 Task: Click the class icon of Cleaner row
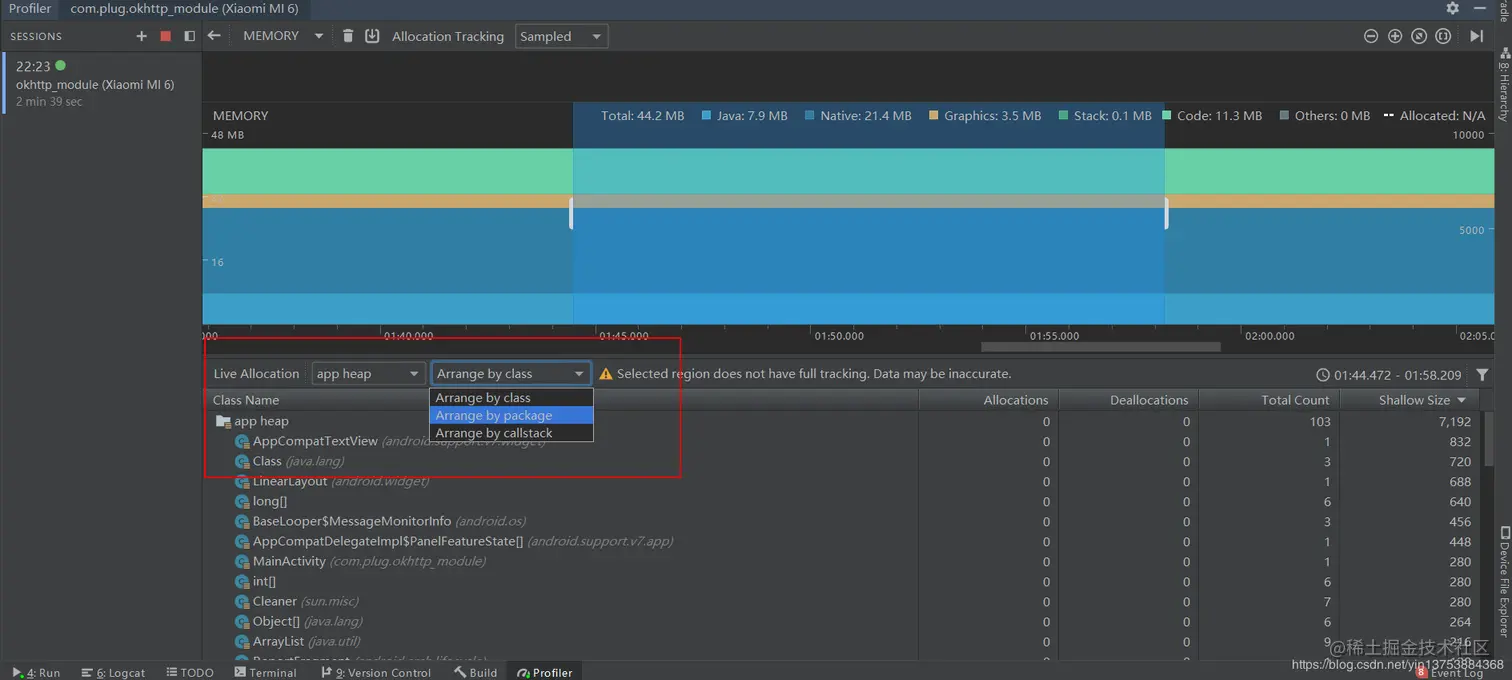click(242, 601)
